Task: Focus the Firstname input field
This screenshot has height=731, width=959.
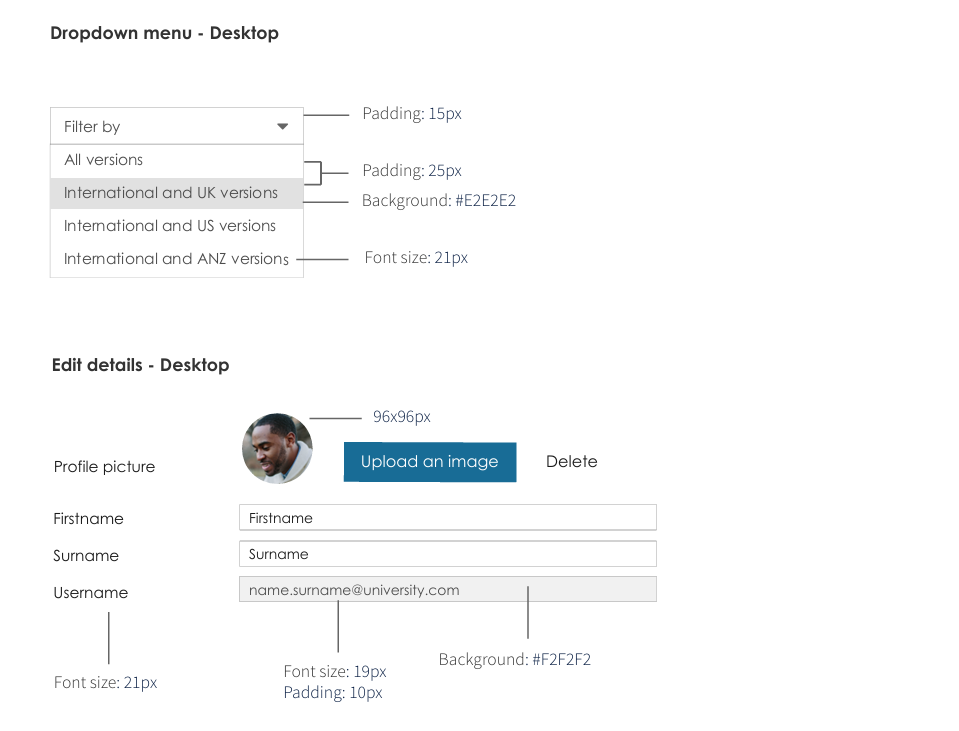Action: coord(447,518)
